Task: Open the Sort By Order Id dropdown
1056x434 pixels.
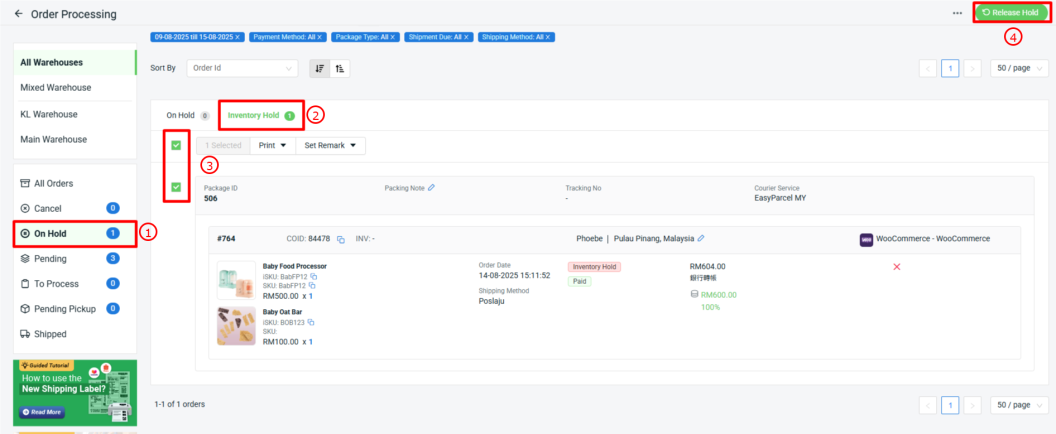Action: point(243,68)
